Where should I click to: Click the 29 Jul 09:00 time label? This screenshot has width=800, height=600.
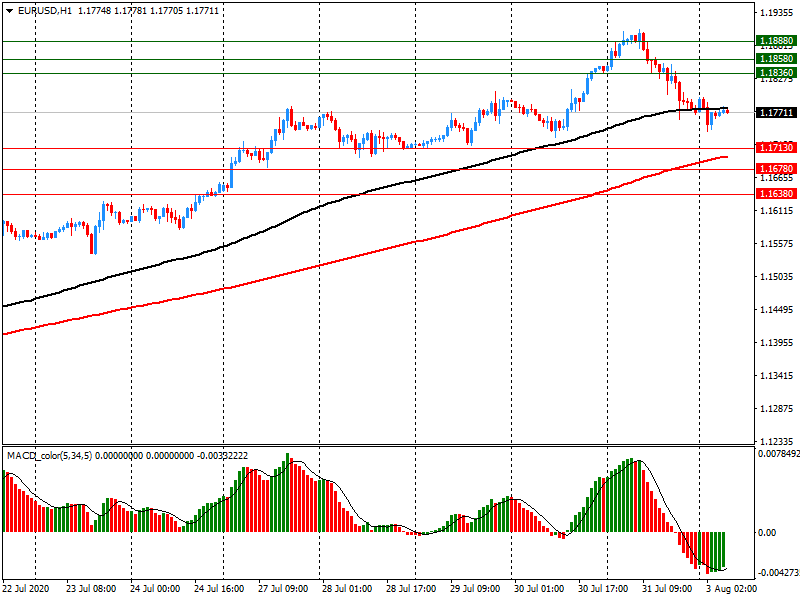[475, 589]
